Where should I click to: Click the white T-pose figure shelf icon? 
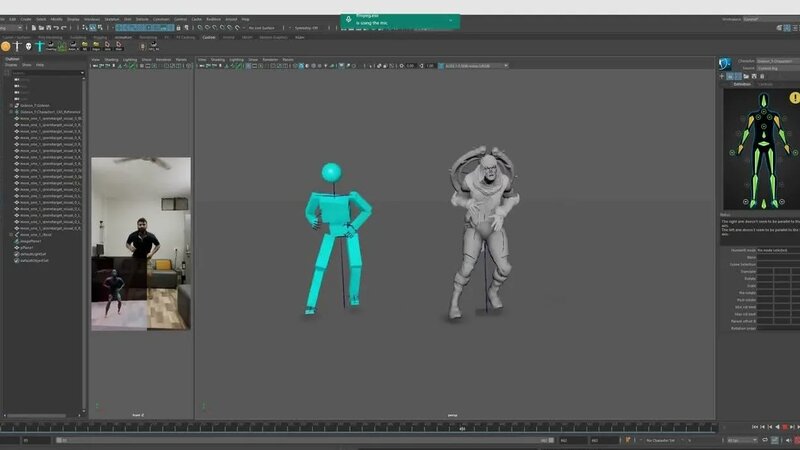point(17,46)
